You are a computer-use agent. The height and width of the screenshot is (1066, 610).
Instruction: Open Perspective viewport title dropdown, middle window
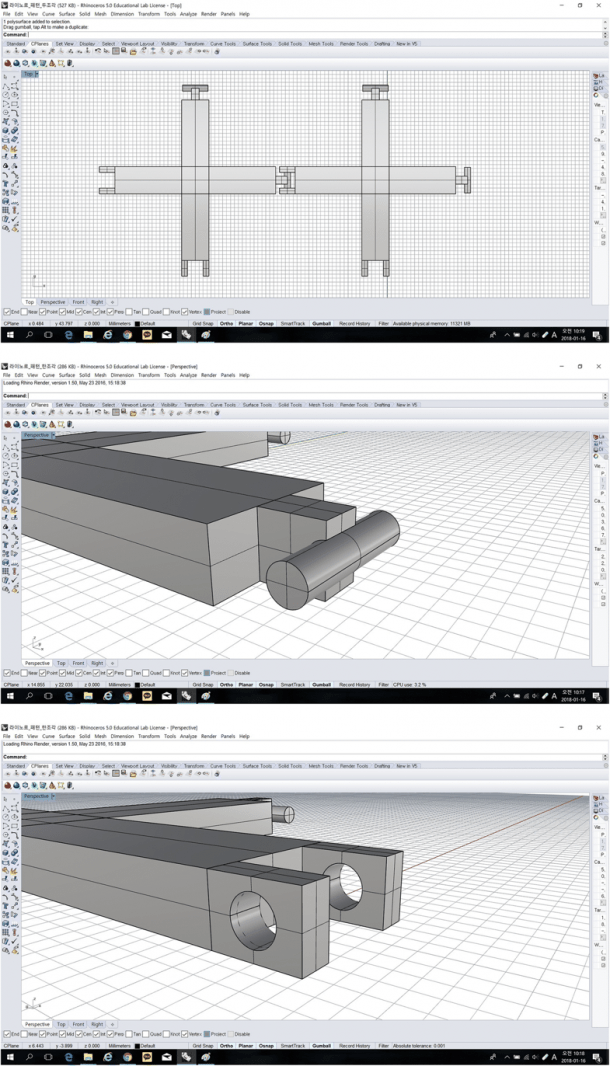(53, 435)
